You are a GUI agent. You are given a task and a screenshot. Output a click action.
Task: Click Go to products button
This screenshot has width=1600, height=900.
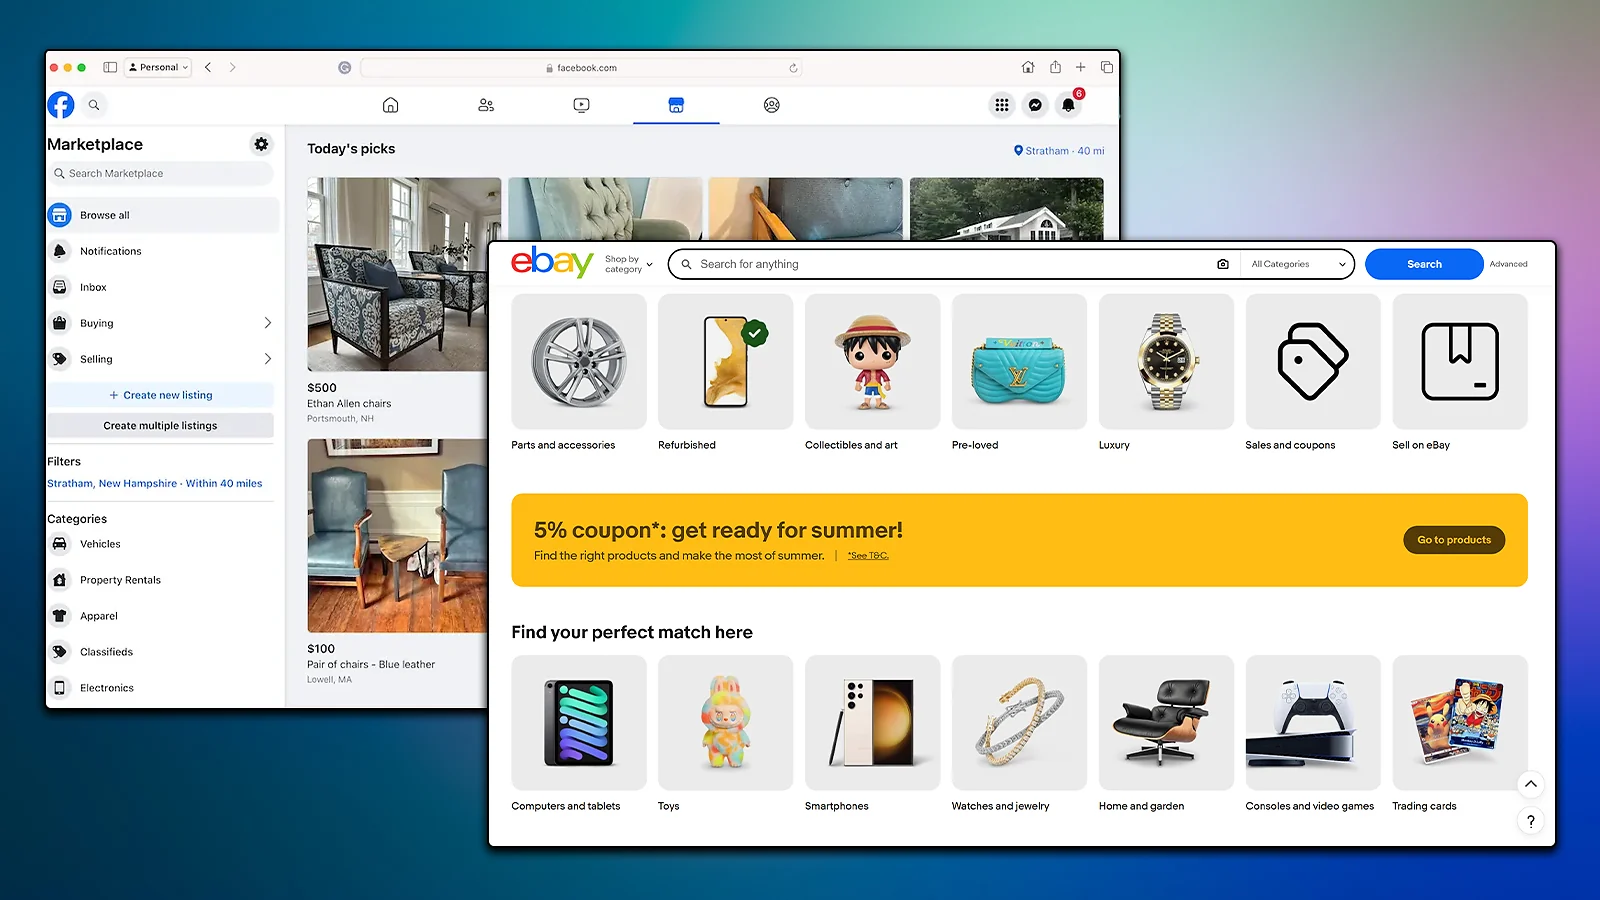1454,540
